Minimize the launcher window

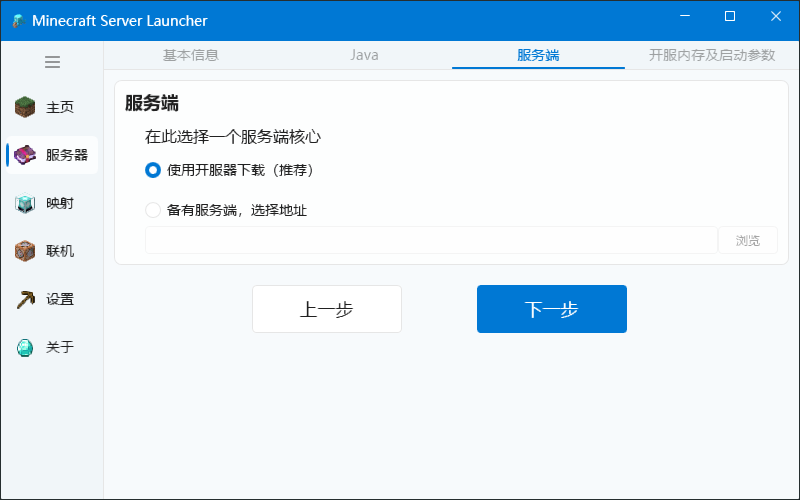pyautogui.click(x=685, y=17)
